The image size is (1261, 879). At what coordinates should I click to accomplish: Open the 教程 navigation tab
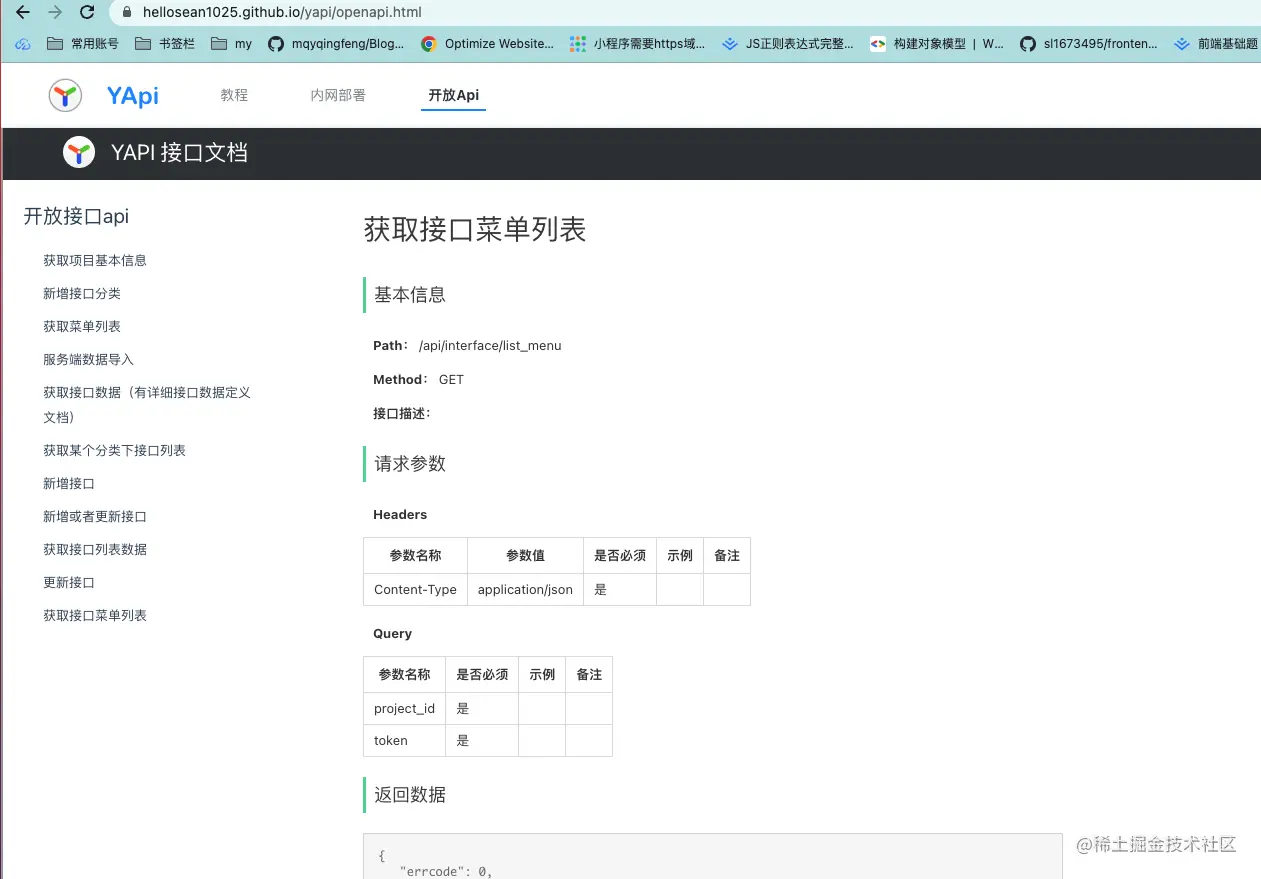pyautogui.click(x=234, y=95)
